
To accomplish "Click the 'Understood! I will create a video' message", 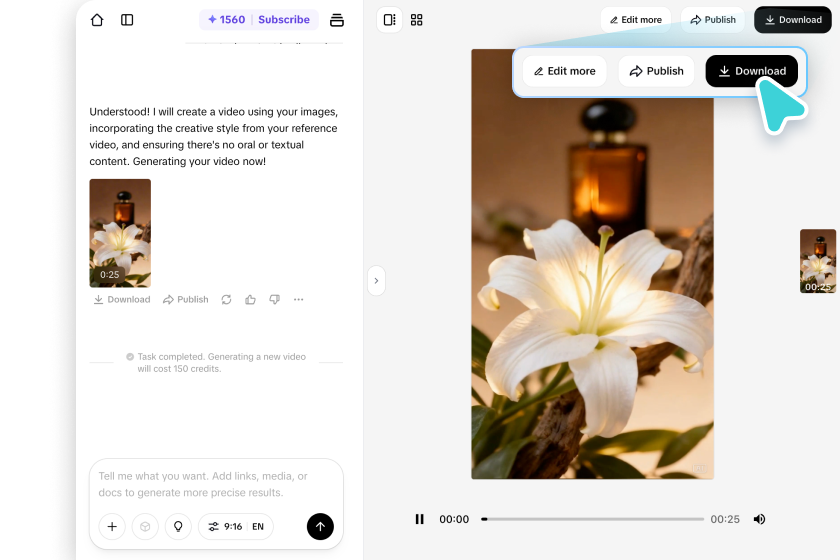I will [214, 137].
